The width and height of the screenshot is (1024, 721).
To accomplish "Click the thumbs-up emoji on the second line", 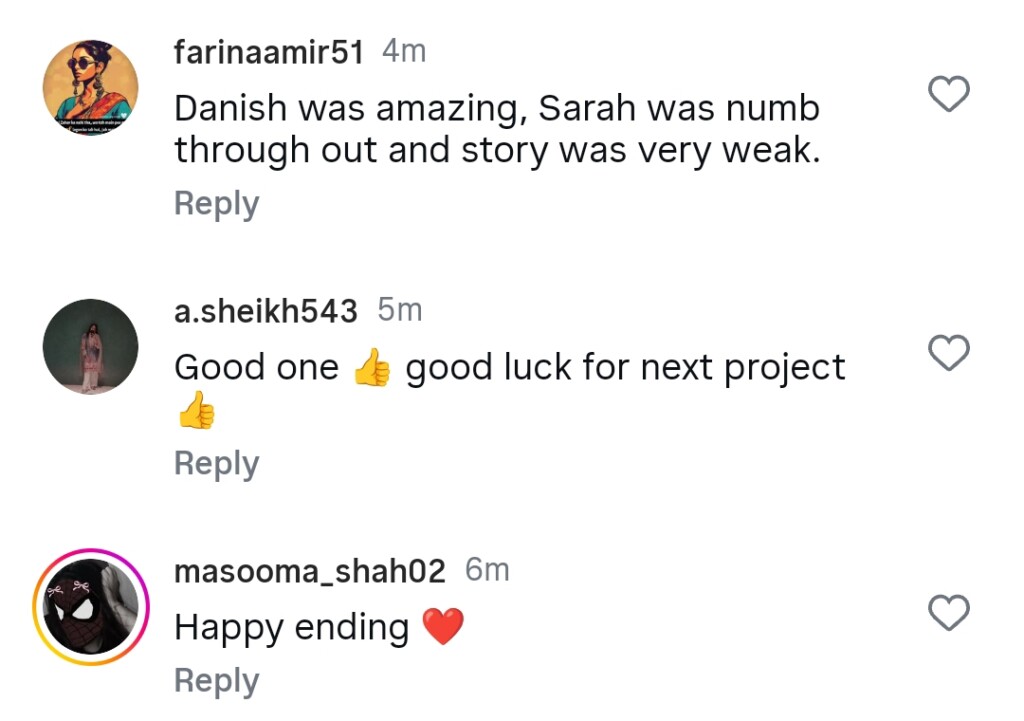I will pos(196,412).
